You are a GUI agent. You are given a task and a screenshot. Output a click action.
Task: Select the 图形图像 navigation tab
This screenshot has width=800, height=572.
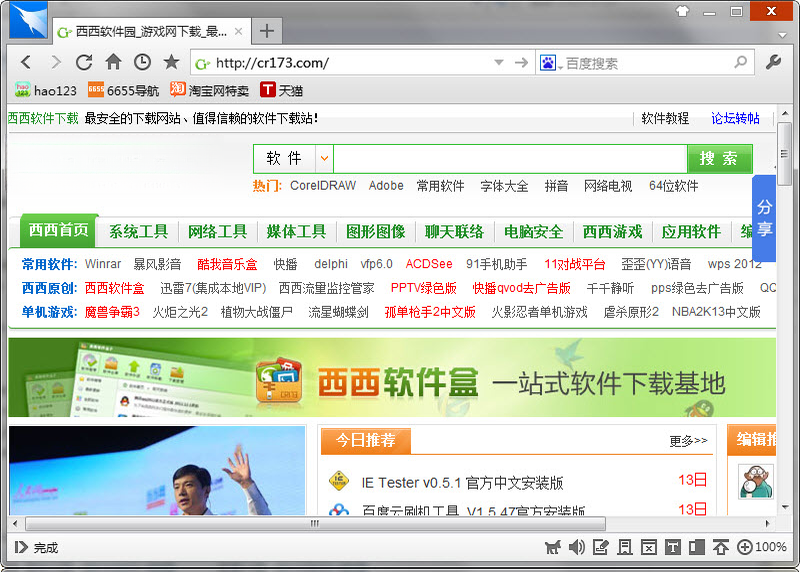376,232
